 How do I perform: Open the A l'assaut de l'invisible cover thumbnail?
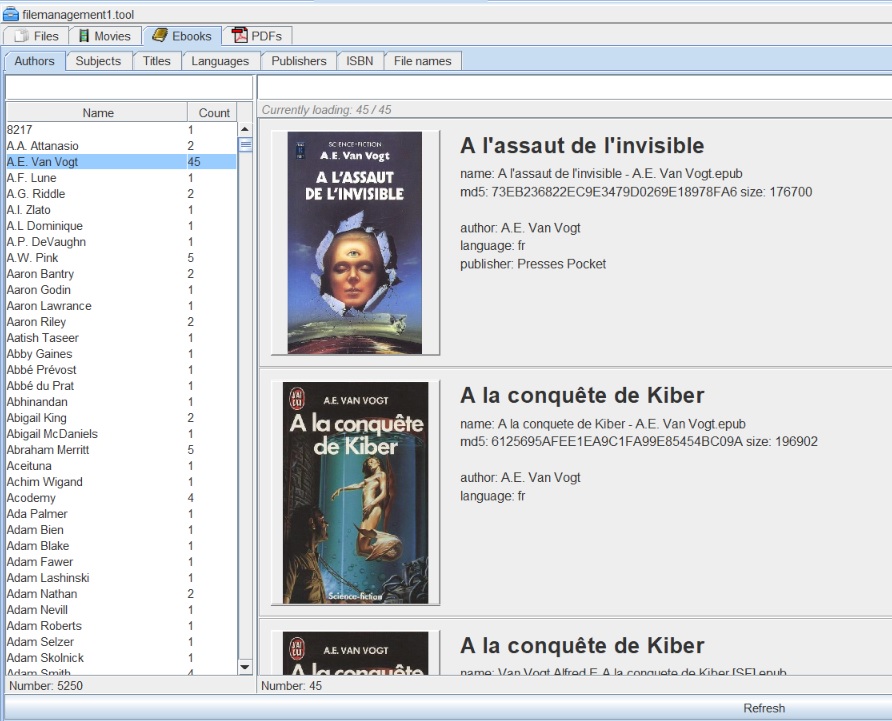(x=355, y=243)
